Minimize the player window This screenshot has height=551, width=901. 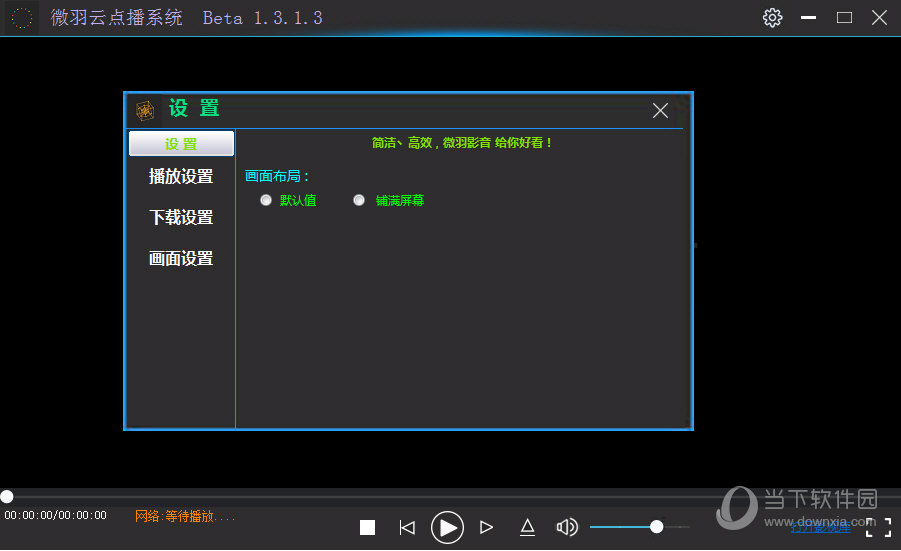pyautogui.click(x=808, y=18)
